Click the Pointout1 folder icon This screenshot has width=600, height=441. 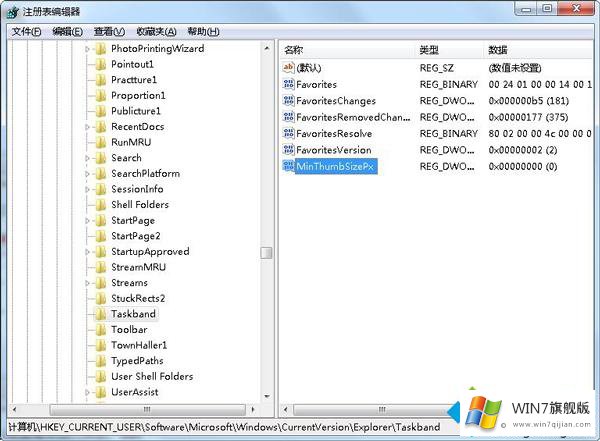[x=101, y=65]
